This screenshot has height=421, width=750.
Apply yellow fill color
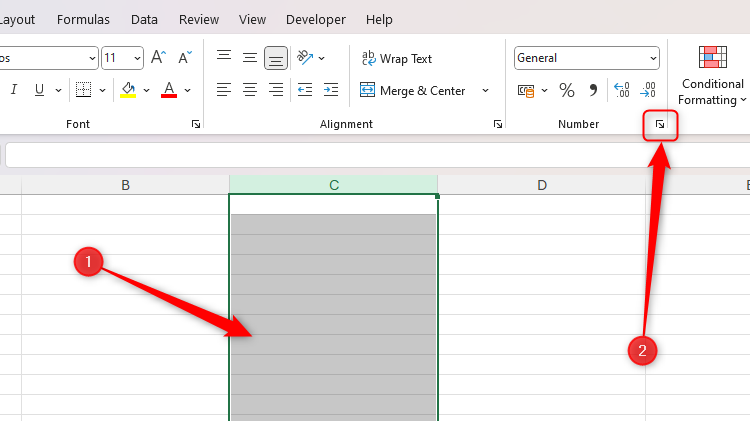(128, 89)
